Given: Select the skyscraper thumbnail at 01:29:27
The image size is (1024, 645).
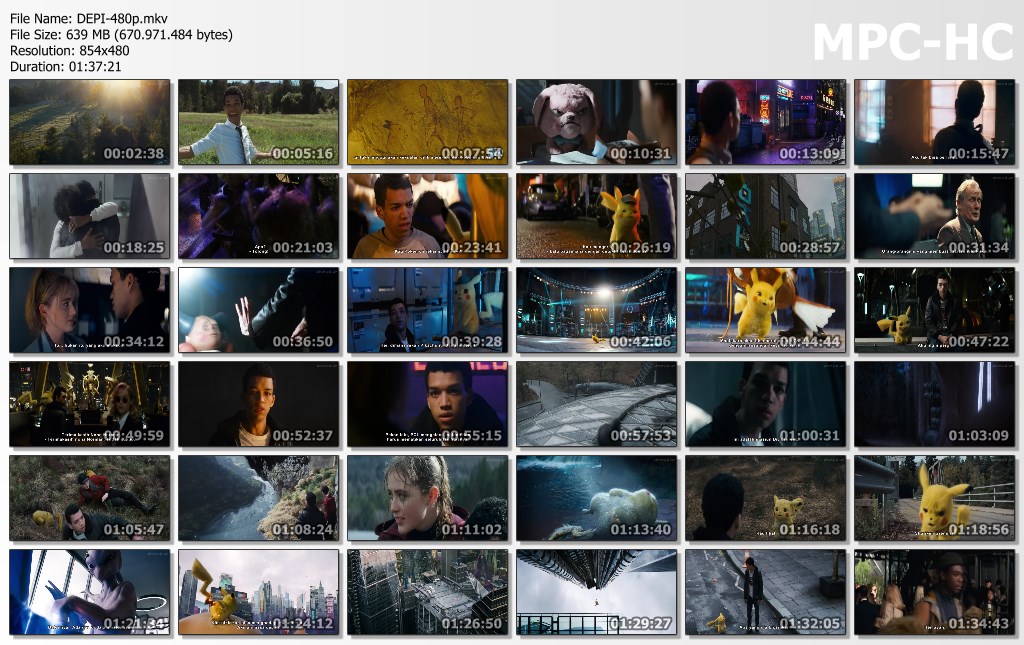Looking at the screenshot, I should tap(596, 592).
